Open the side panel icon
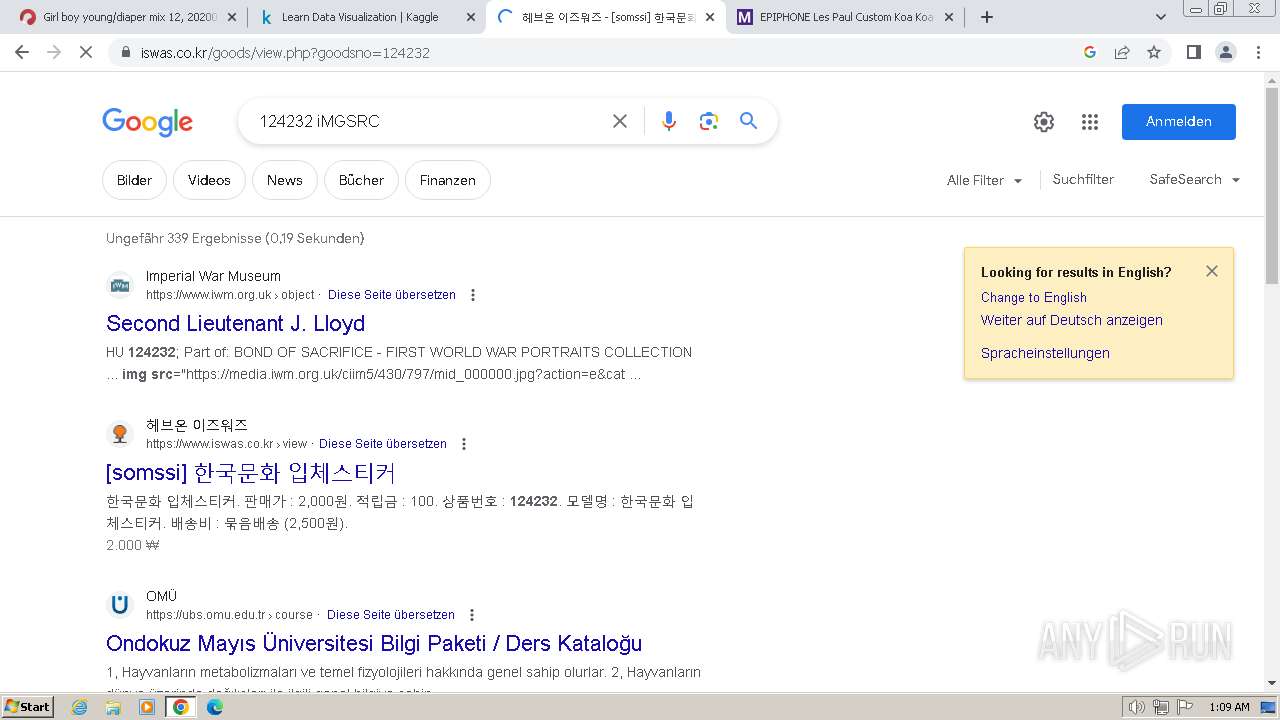The height and width of the screenshot is (720, 1280). (x=1193, y=52)
